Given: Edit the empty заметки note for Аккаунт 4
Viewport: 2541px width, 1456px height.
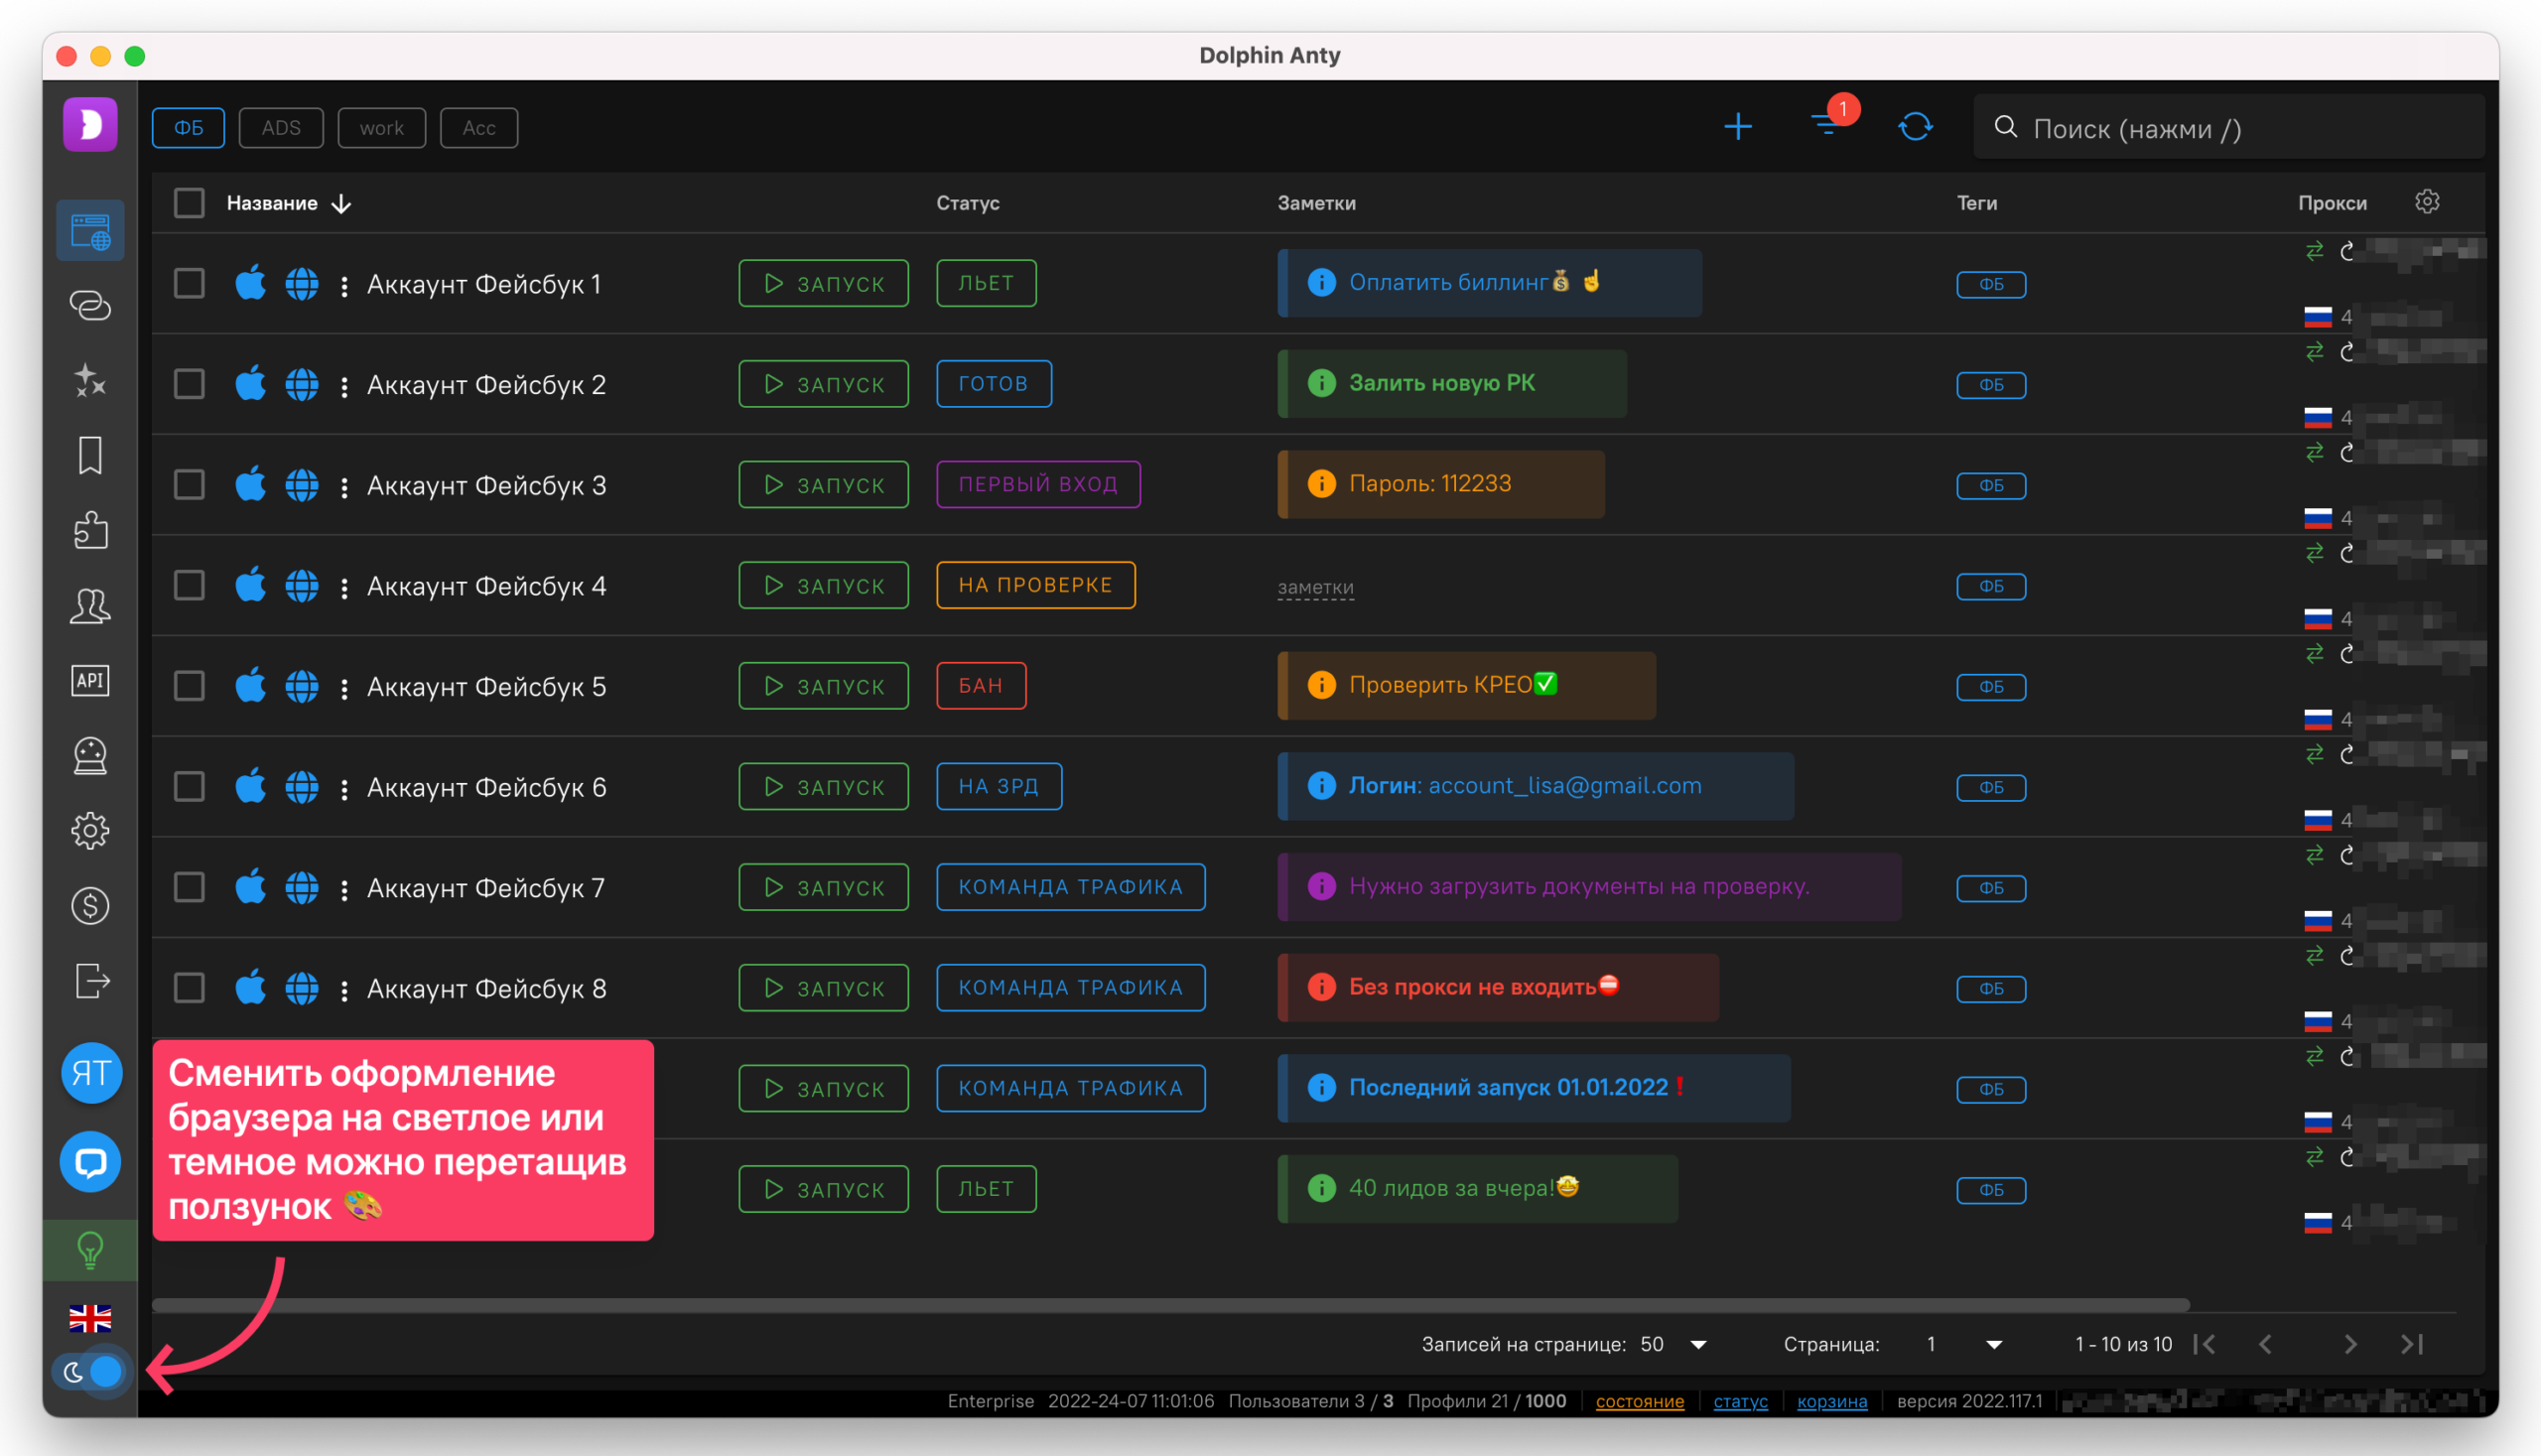Looking at the screenshot, I should click(1315, 587).
